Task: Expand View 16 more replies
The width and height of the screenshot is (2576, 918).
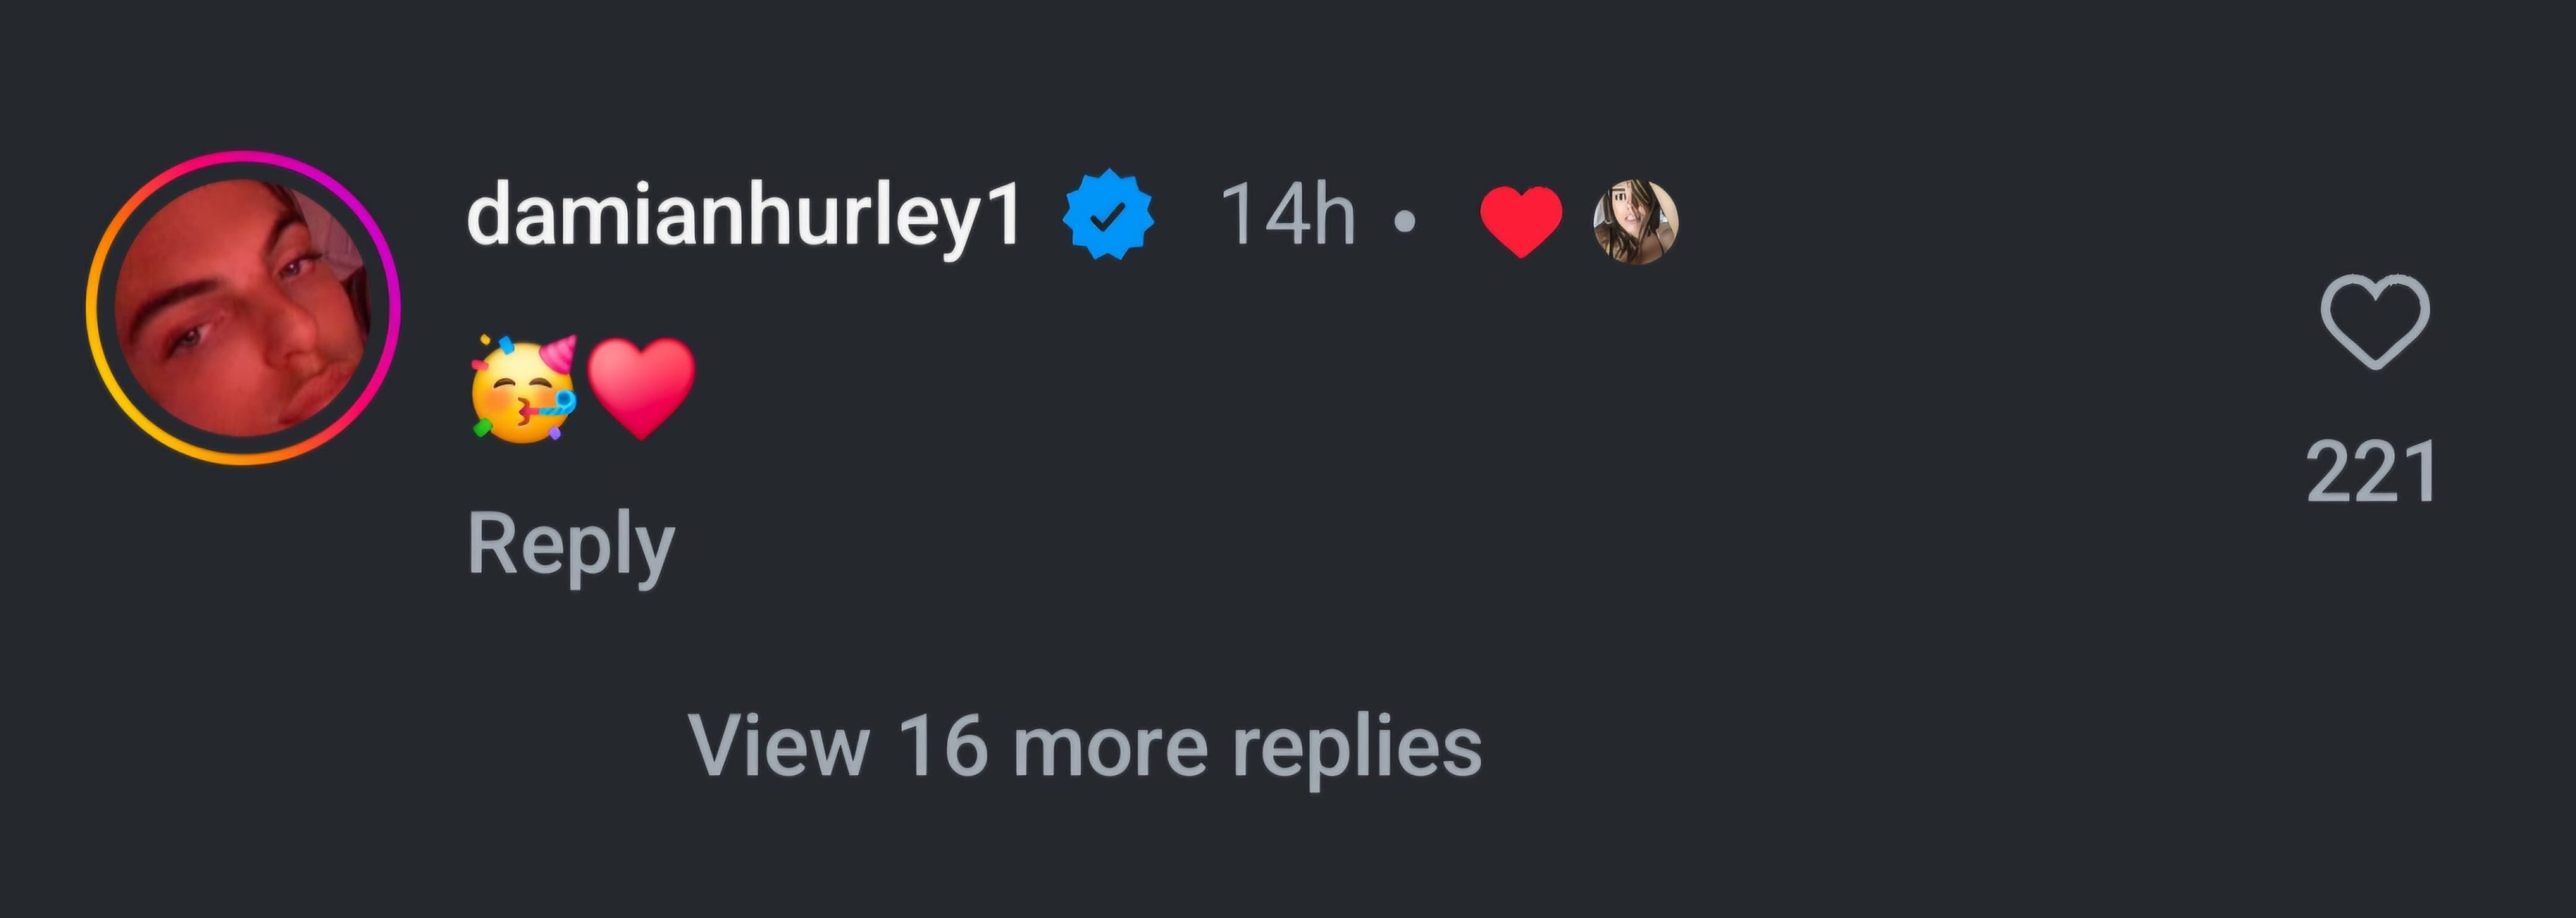Action: [x=1084, y=747]
